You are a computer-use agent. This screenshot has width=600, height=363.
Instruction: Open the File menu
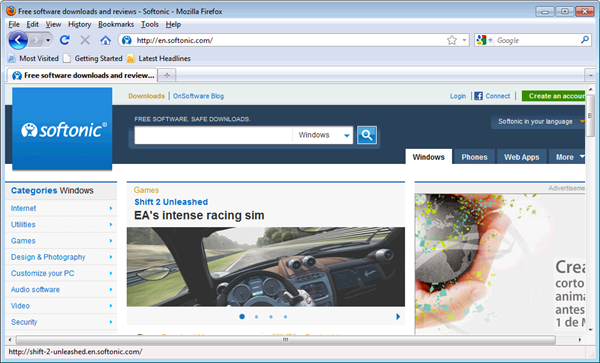14,24
